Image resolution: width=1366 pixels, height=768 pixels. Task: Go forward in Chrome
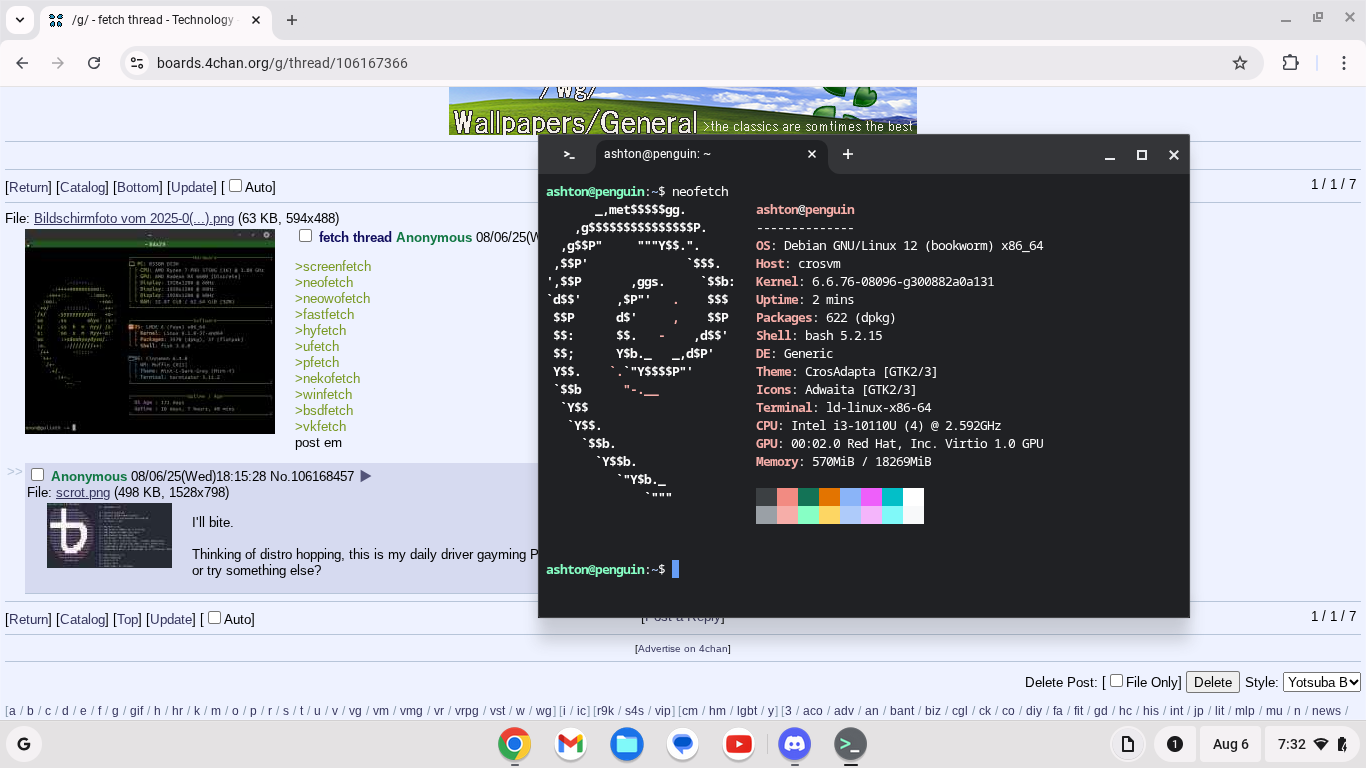point(58,63)
